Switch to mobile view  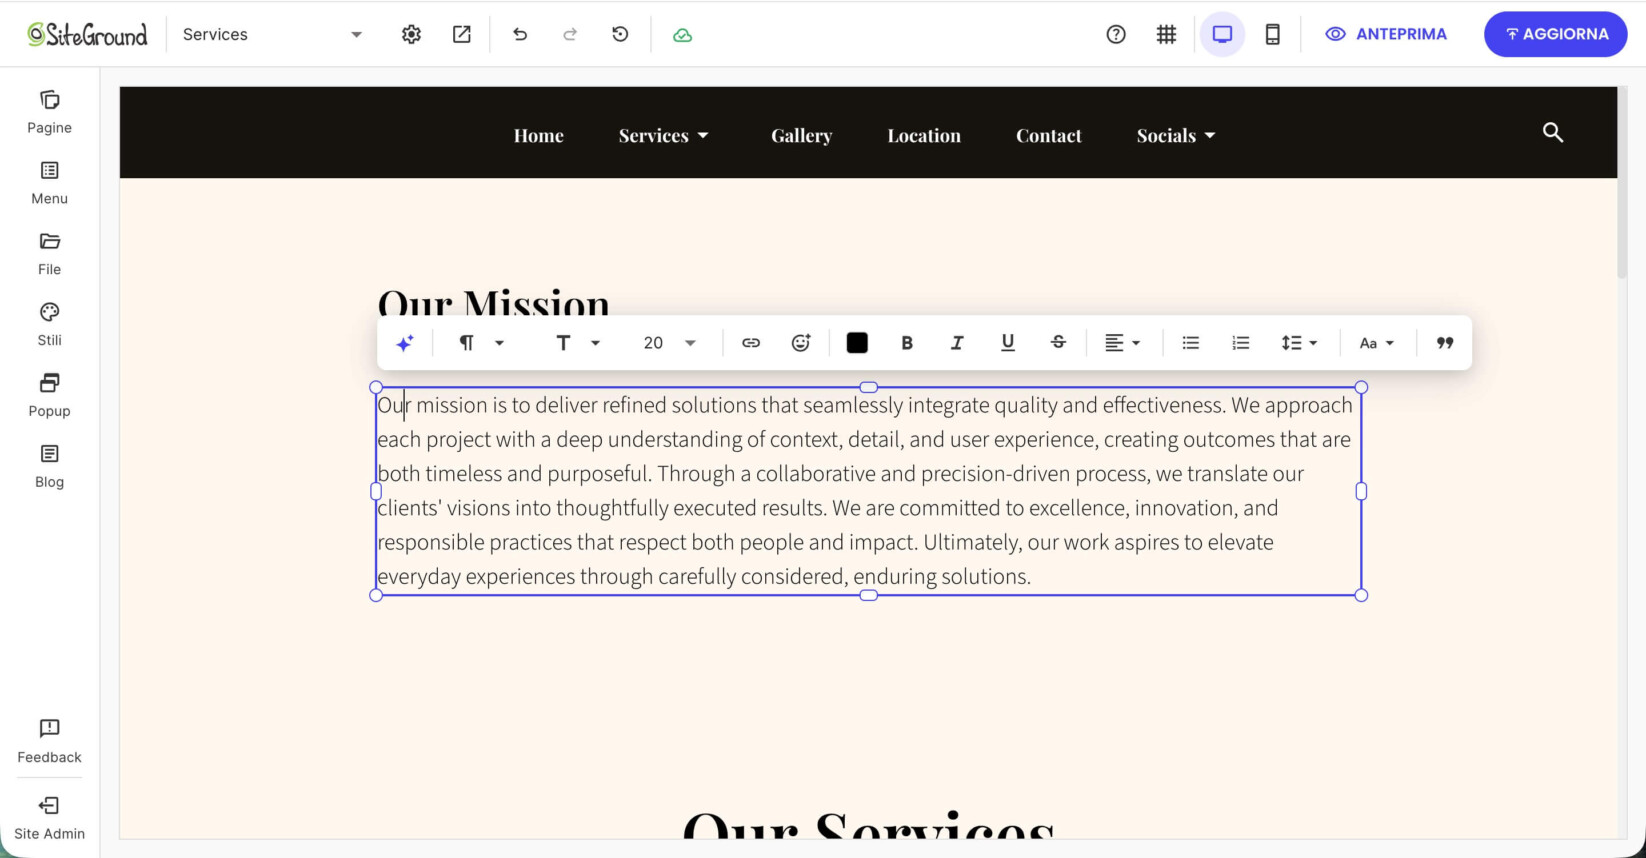pyautogui.click(x=1272, y=34)
